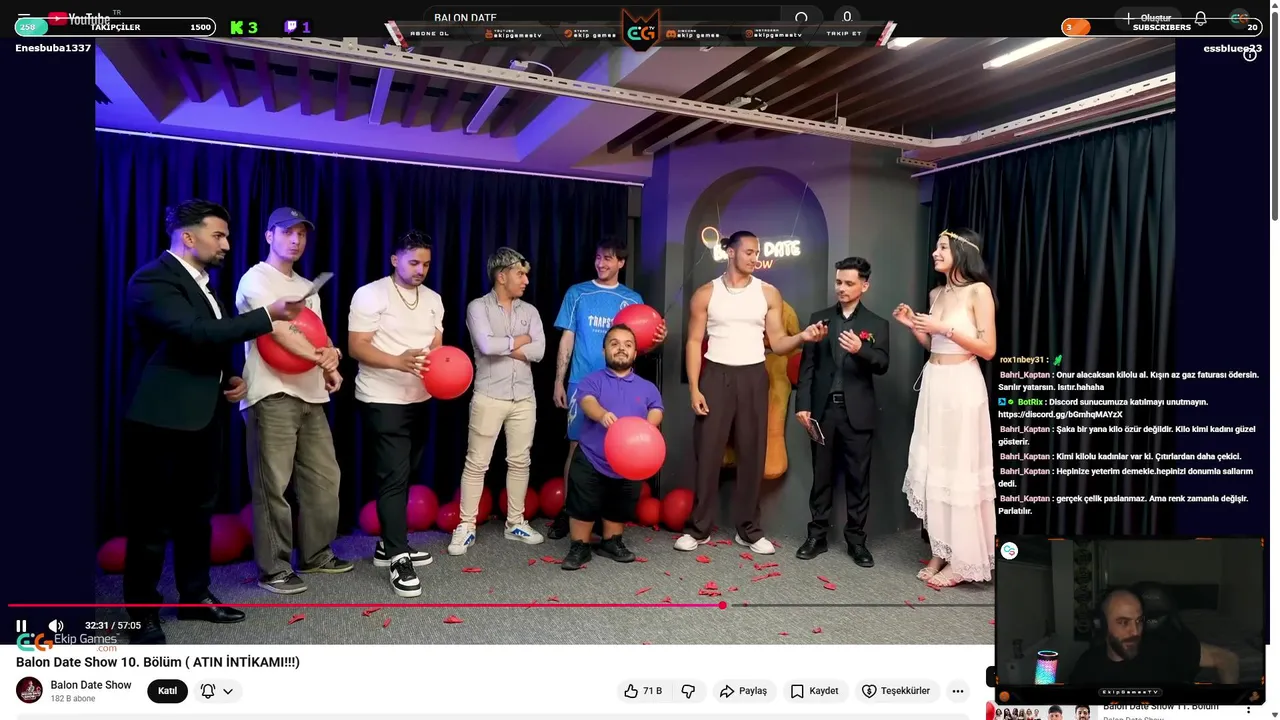Pause the video playback
The height and width of the screenshot is (720, 1280).
(x=21, y=626)
